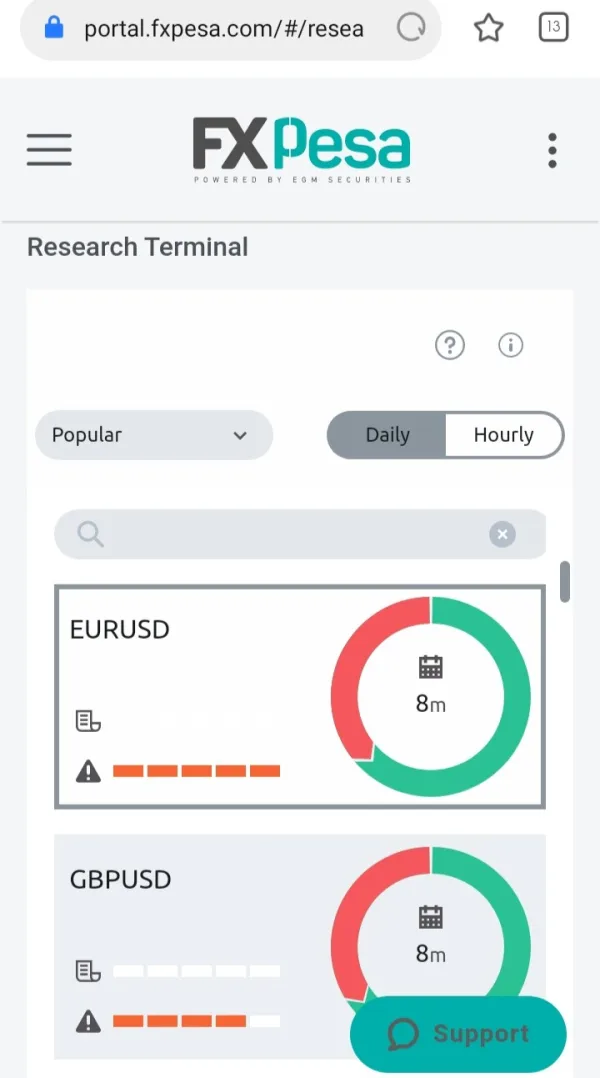Click the info circle icon
The height and width of the screenshot is (1078, 600).
pos(511,346)
